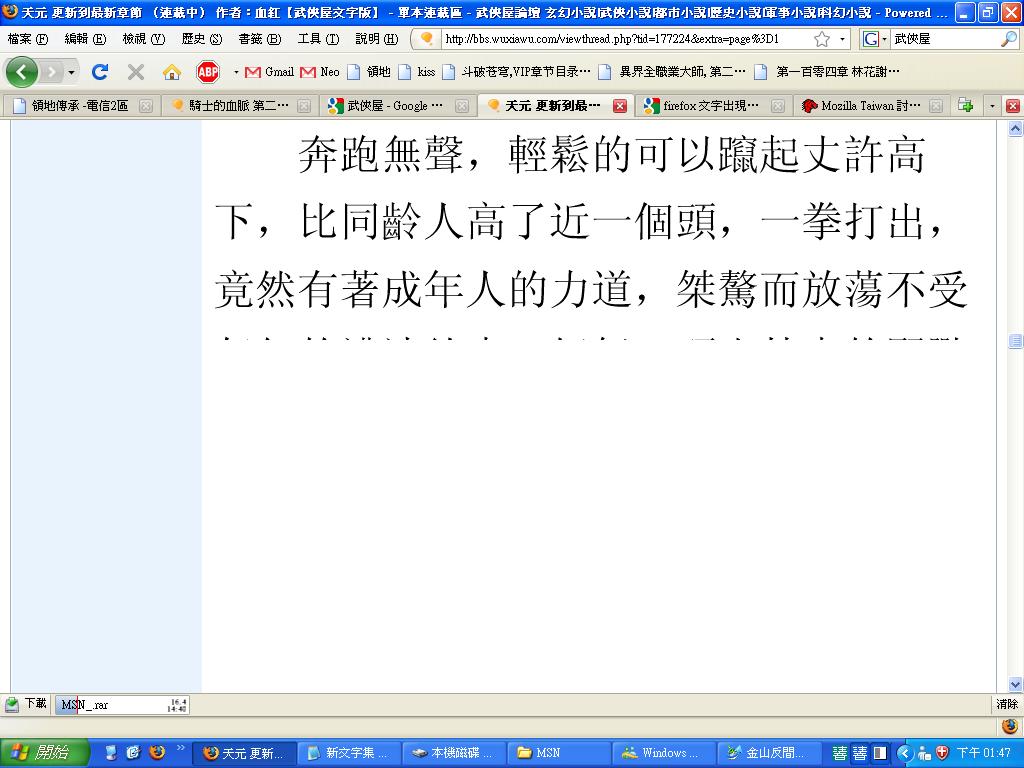Click the search box containing 武俠屋
This screenshot has width=1024, height=768.
pyautogui.click(x=944, y=39)
